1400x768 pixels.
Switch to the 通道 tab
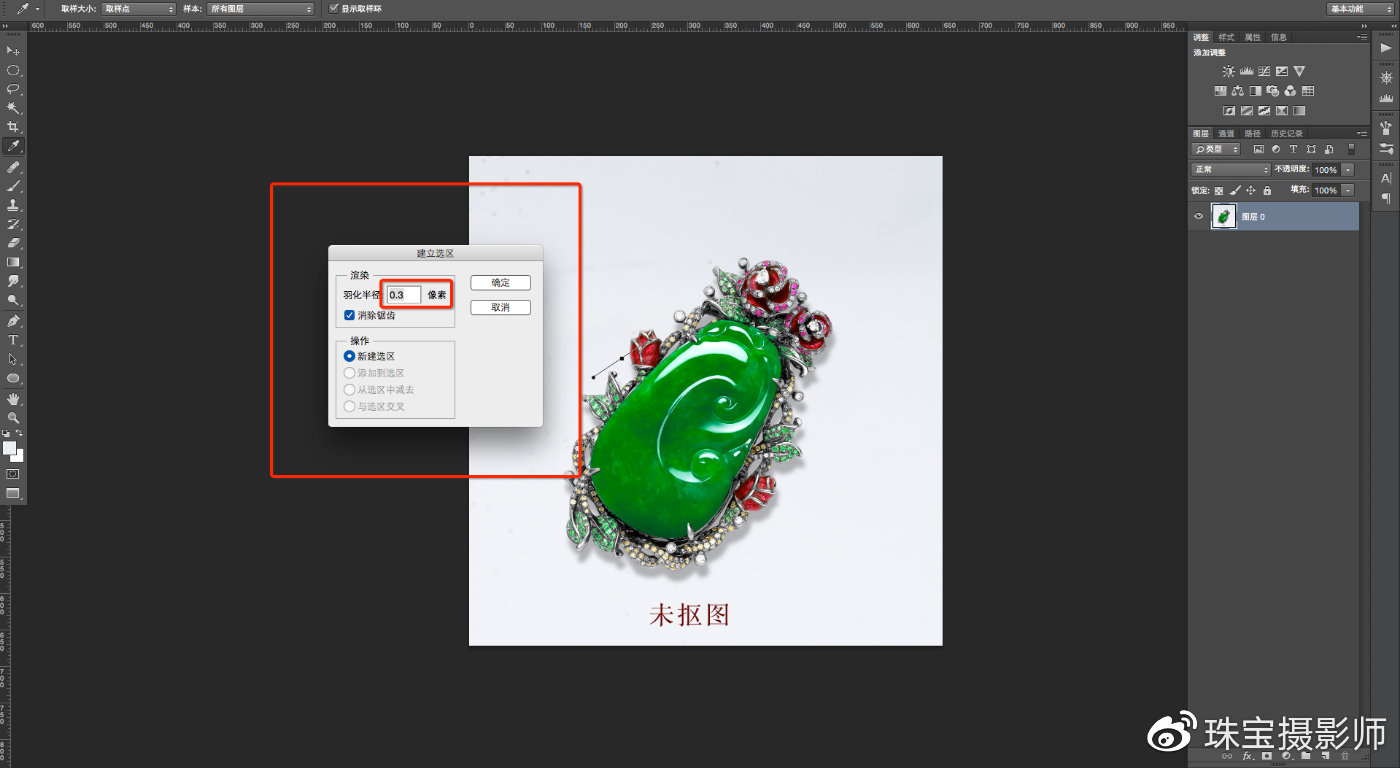coord(1226,133)
